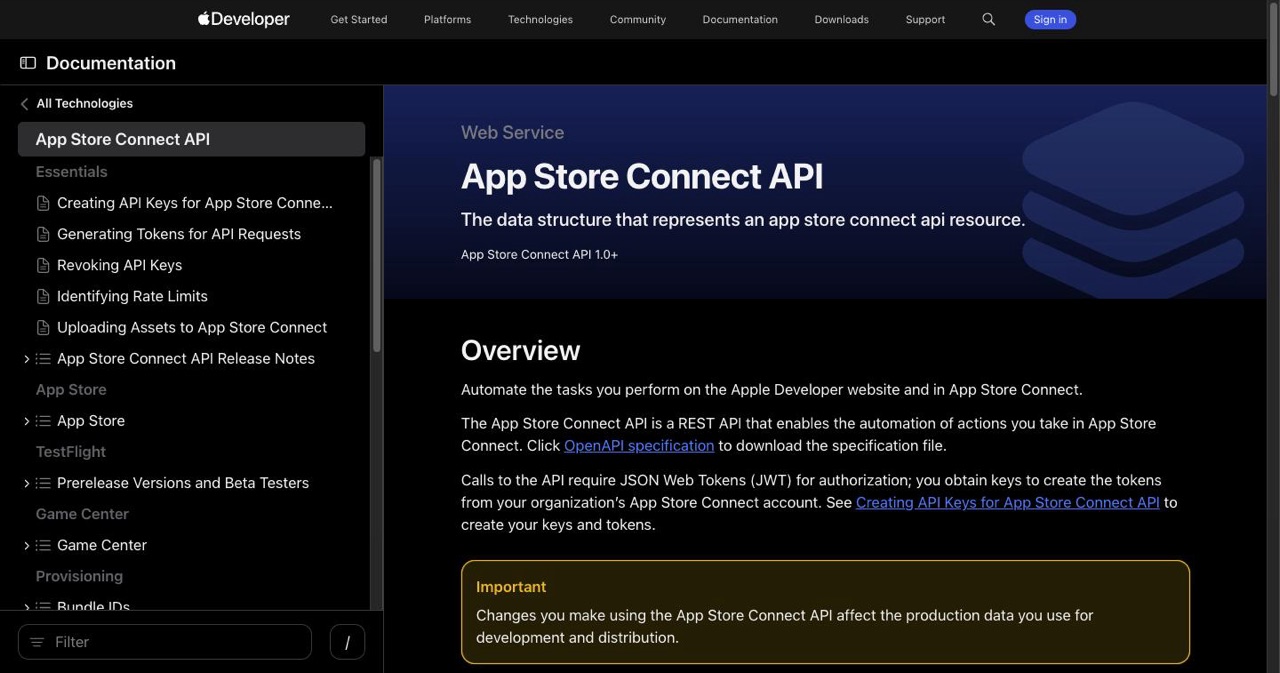Click list icon beside Prerelease Versions
The image size is (1280, 673).
click(x=43, y=483)
